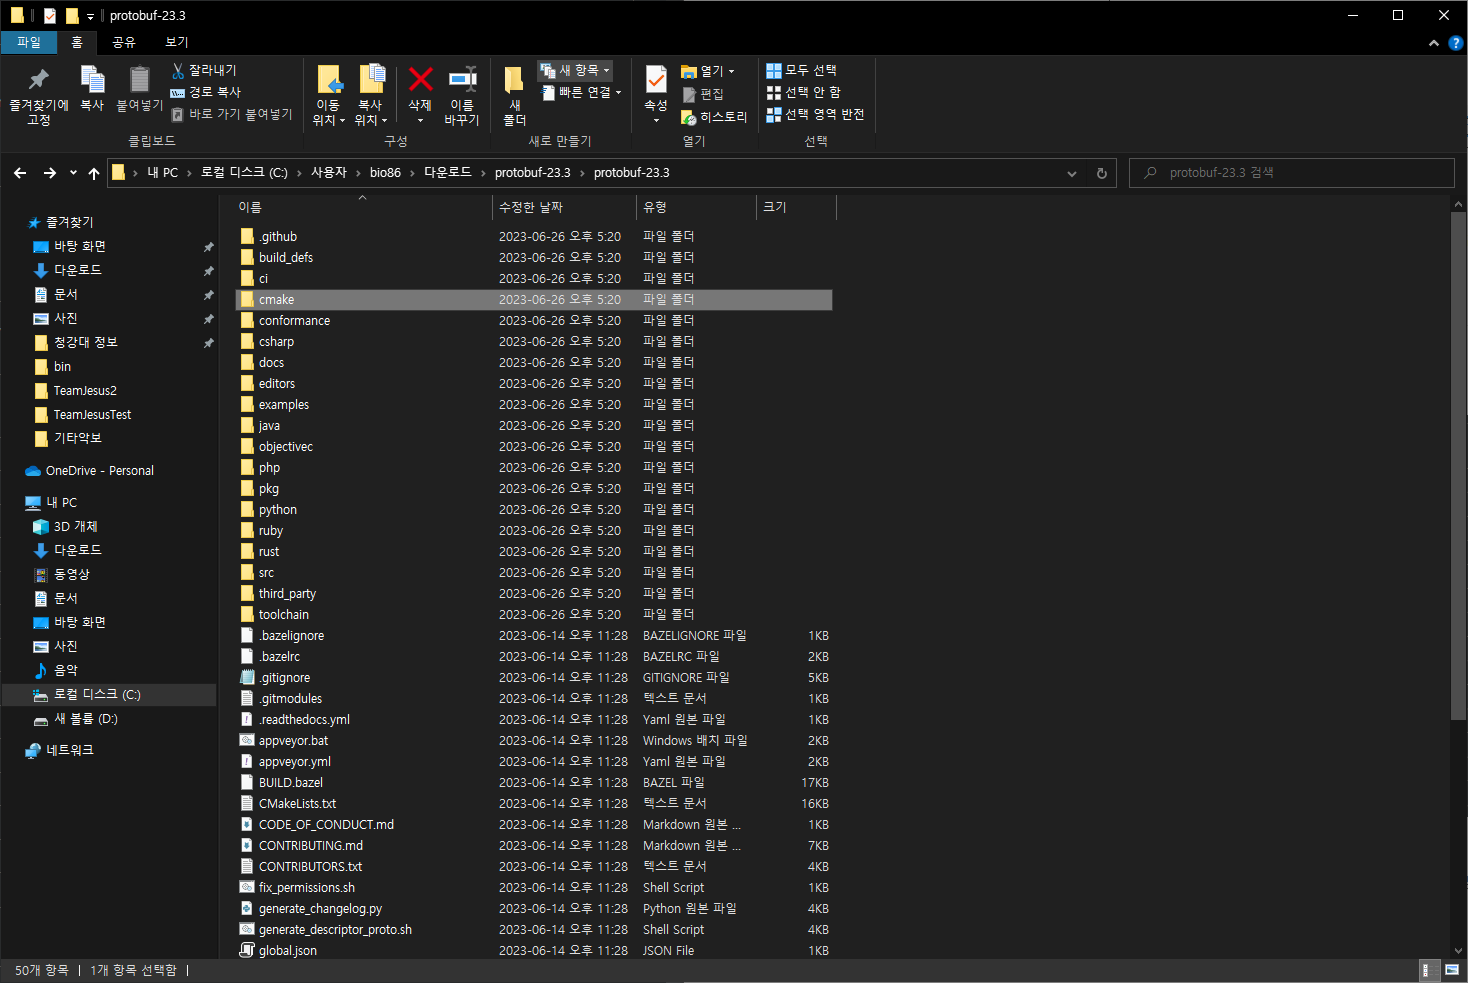The height and width of the screenshot is (983, 1468).
Task: Click 선택 안 함 (select none)
Action: (803, 92)
